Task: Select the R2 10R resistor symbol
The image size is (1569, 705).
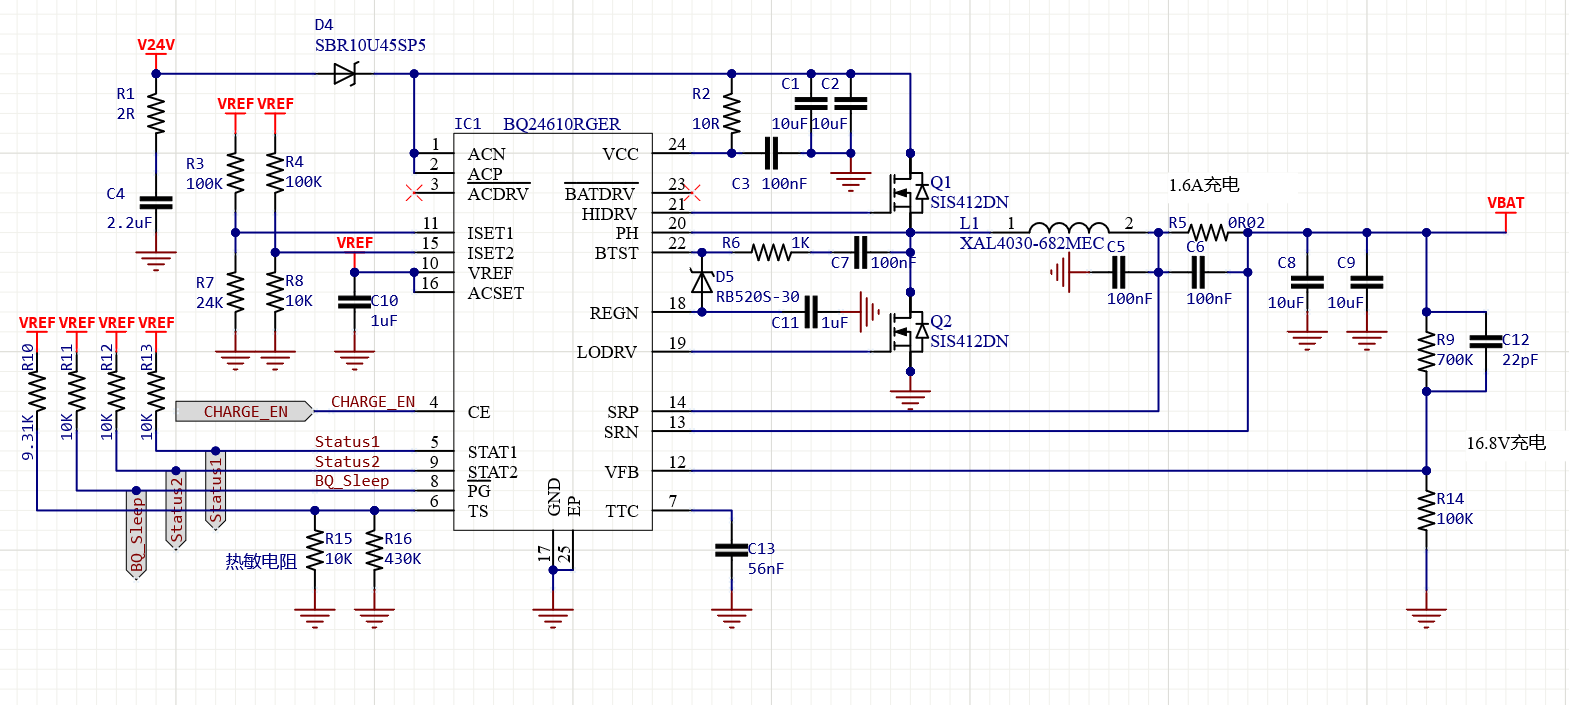Action: click(732, 113)
